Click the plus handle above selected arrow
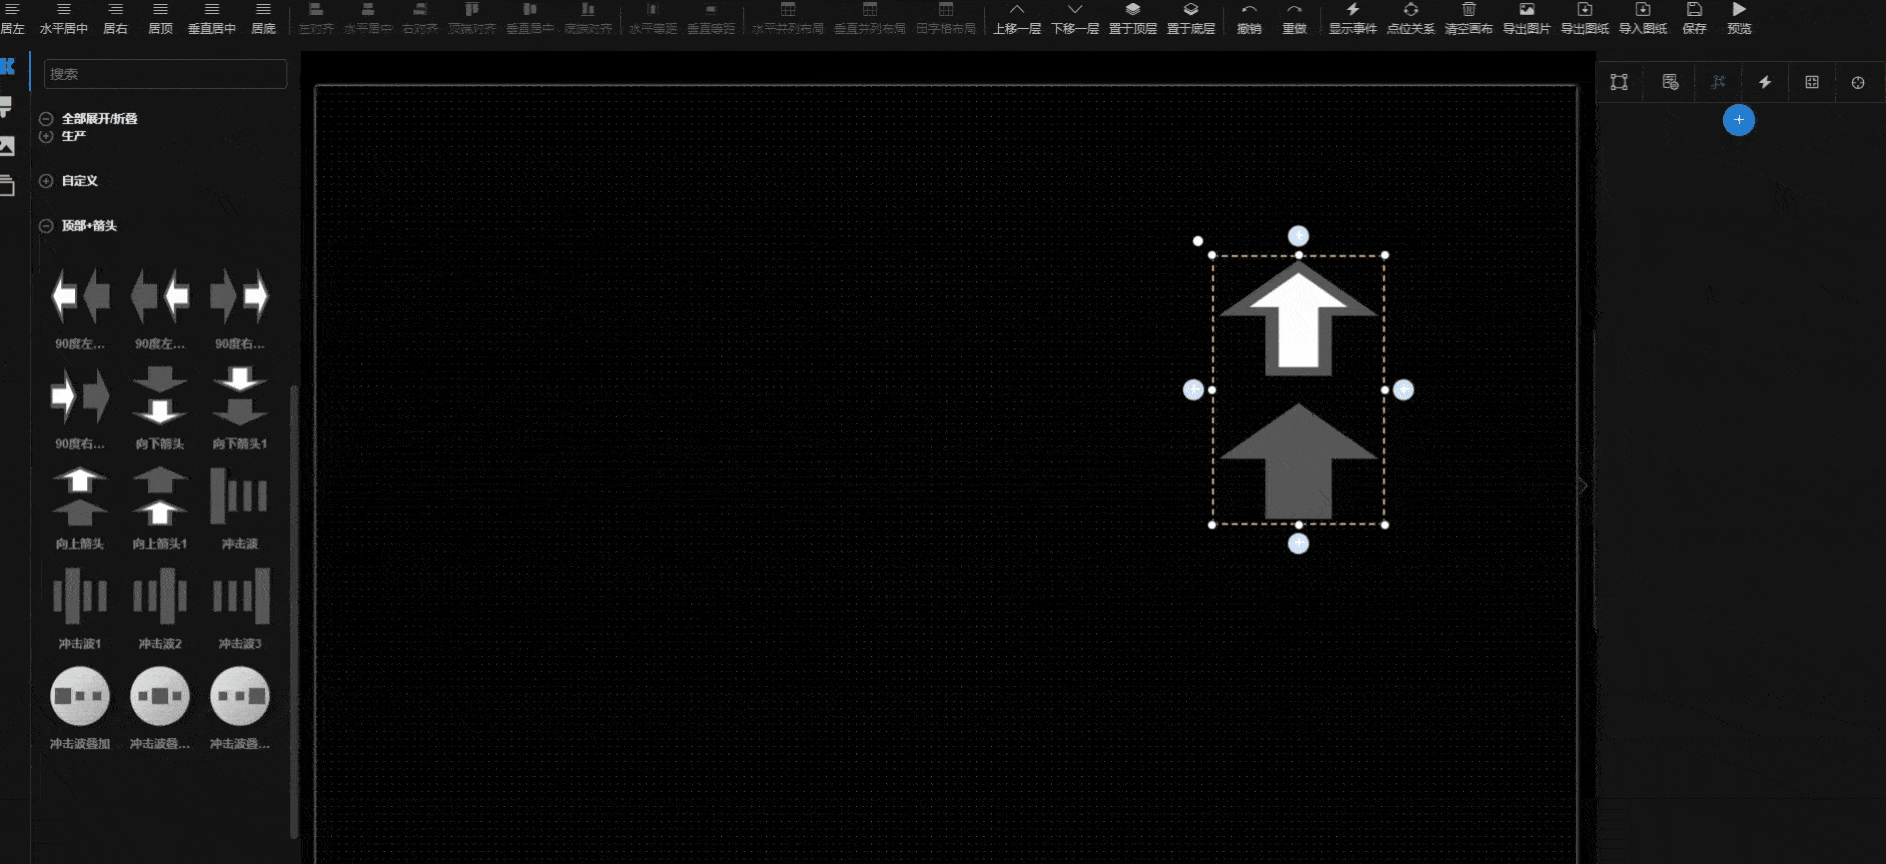The image size is (1886, 864). pyautogui.click(x=1298, y=236)
